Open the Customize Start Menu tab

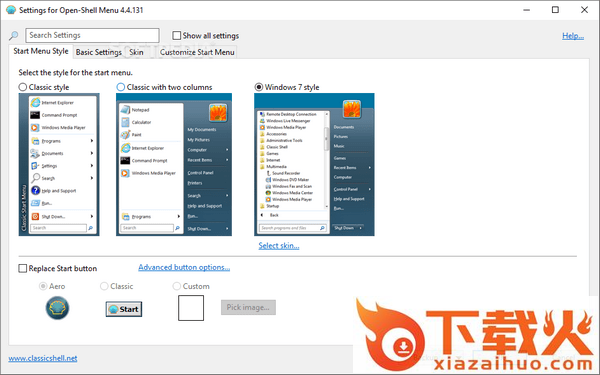click(x=197, y=52)
